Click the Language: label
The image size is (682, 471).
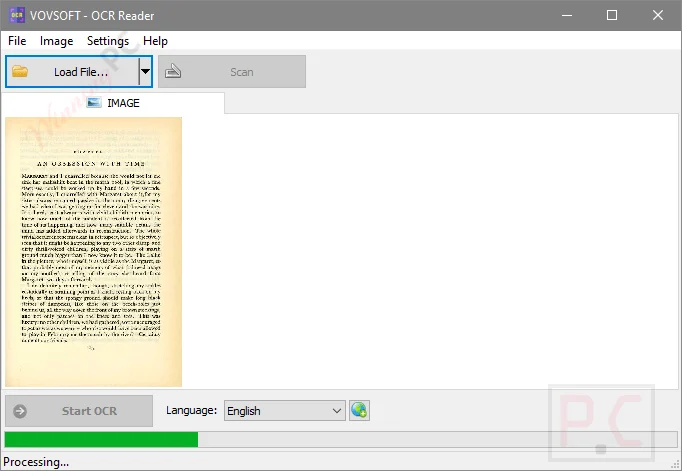[191, 410]
